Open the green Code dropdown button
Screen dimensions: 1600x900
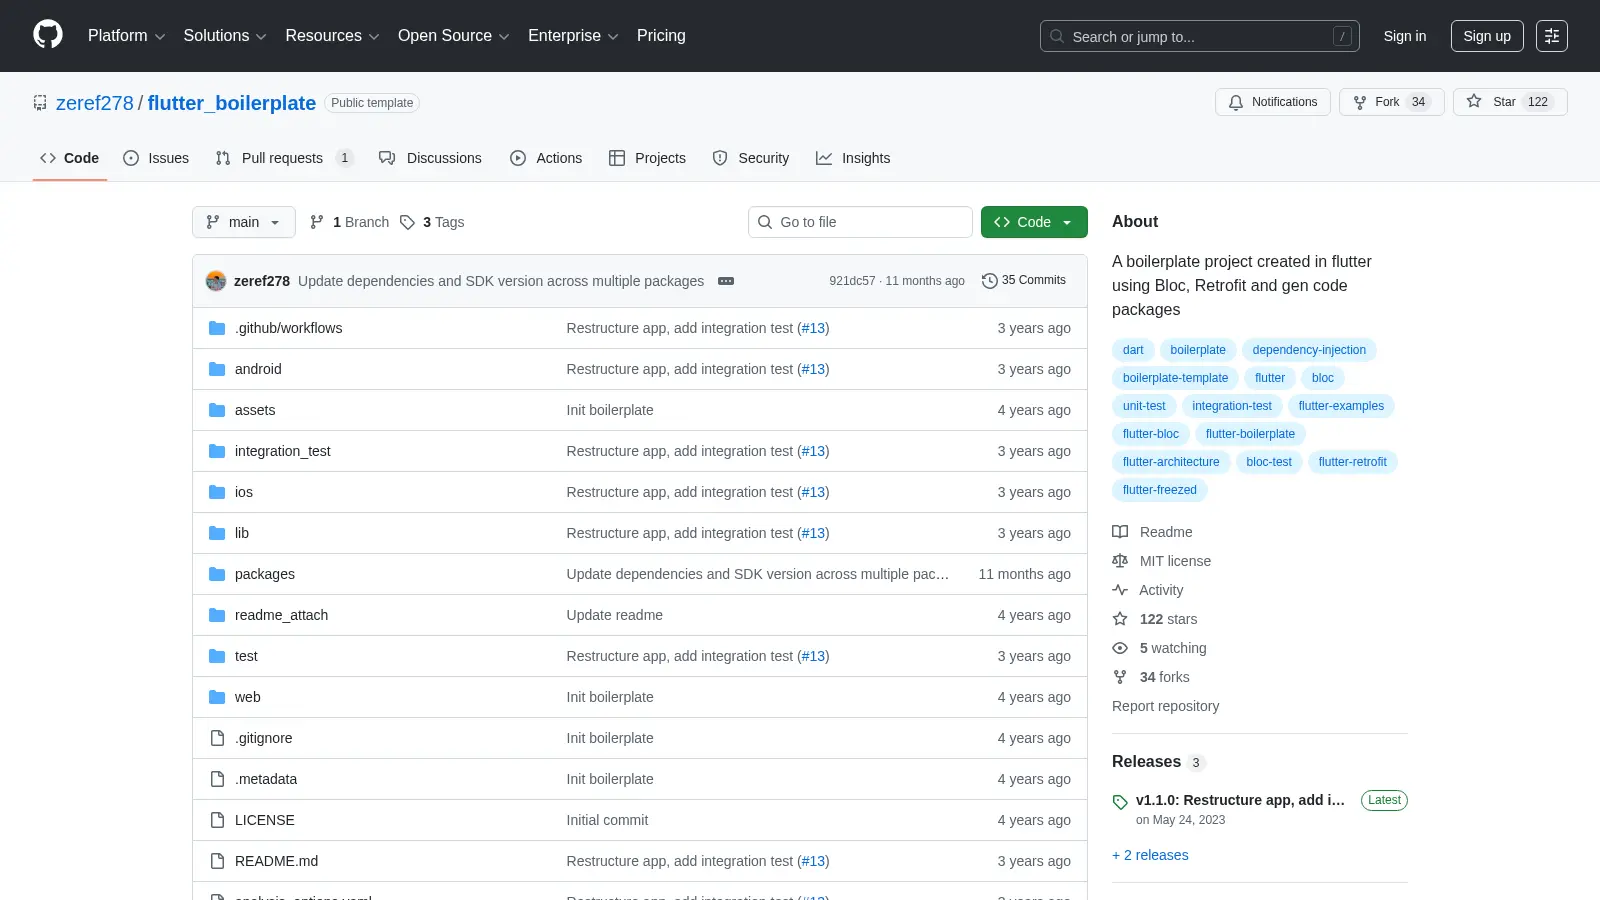pyautogui.click(x=1034, y=222)
